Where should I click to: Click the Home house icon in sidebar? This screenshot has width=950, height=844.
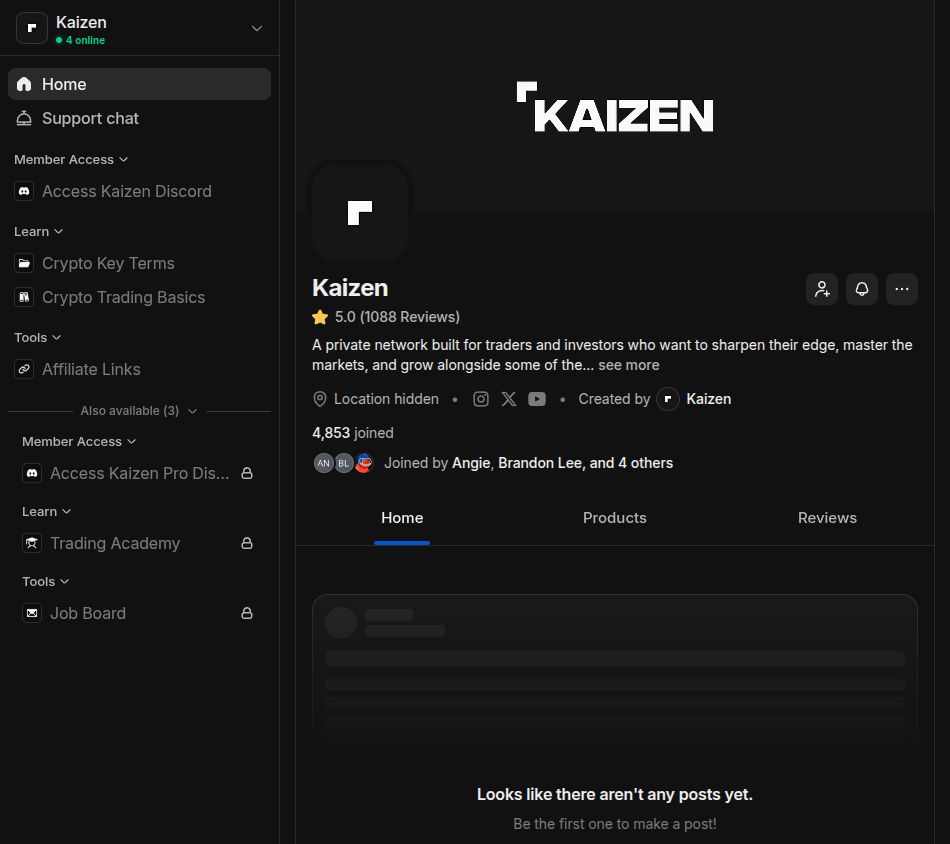[24, 84]
